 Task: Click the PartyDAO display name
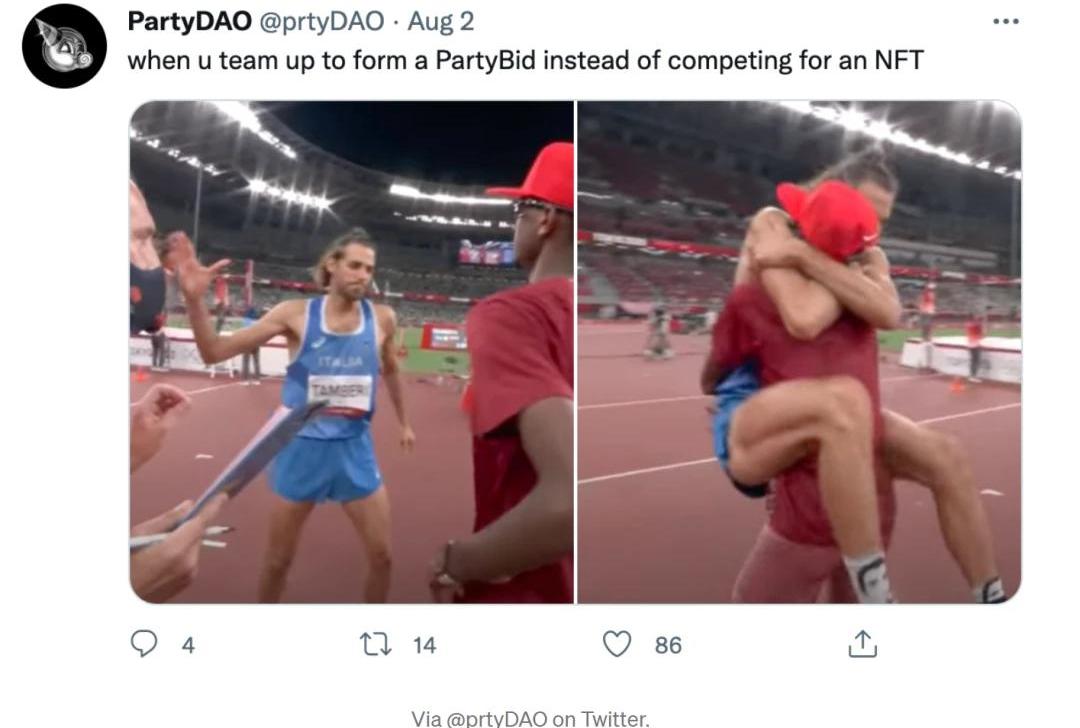click(x=189, y=21)
